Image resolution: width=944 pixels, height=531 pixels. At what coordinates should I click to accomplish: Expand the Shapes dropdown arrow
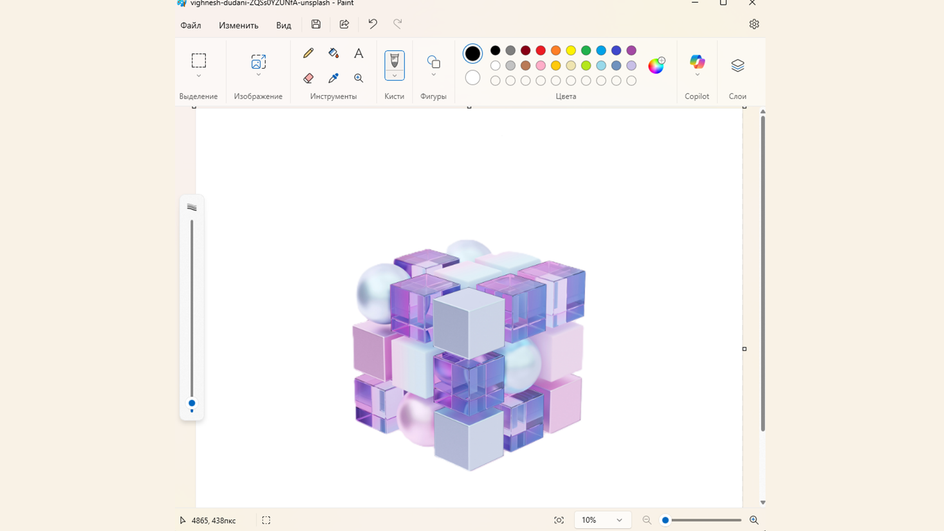[x=433, y=75]
